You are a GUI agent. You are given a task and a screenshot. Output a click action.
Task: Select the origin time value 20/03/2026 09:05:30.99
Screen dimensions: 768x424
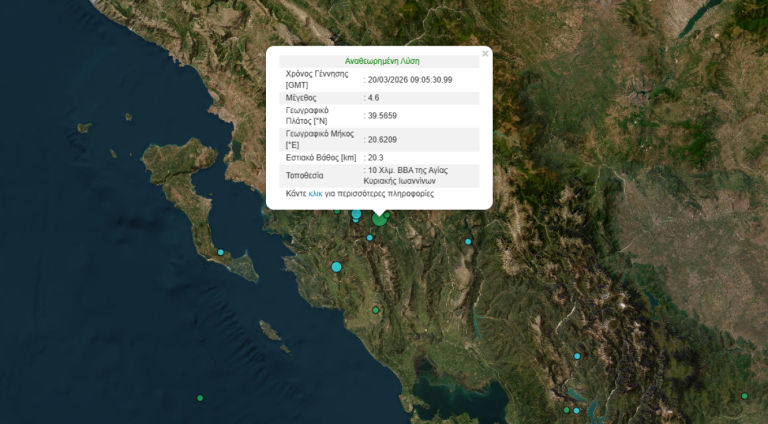pos(410,79)
